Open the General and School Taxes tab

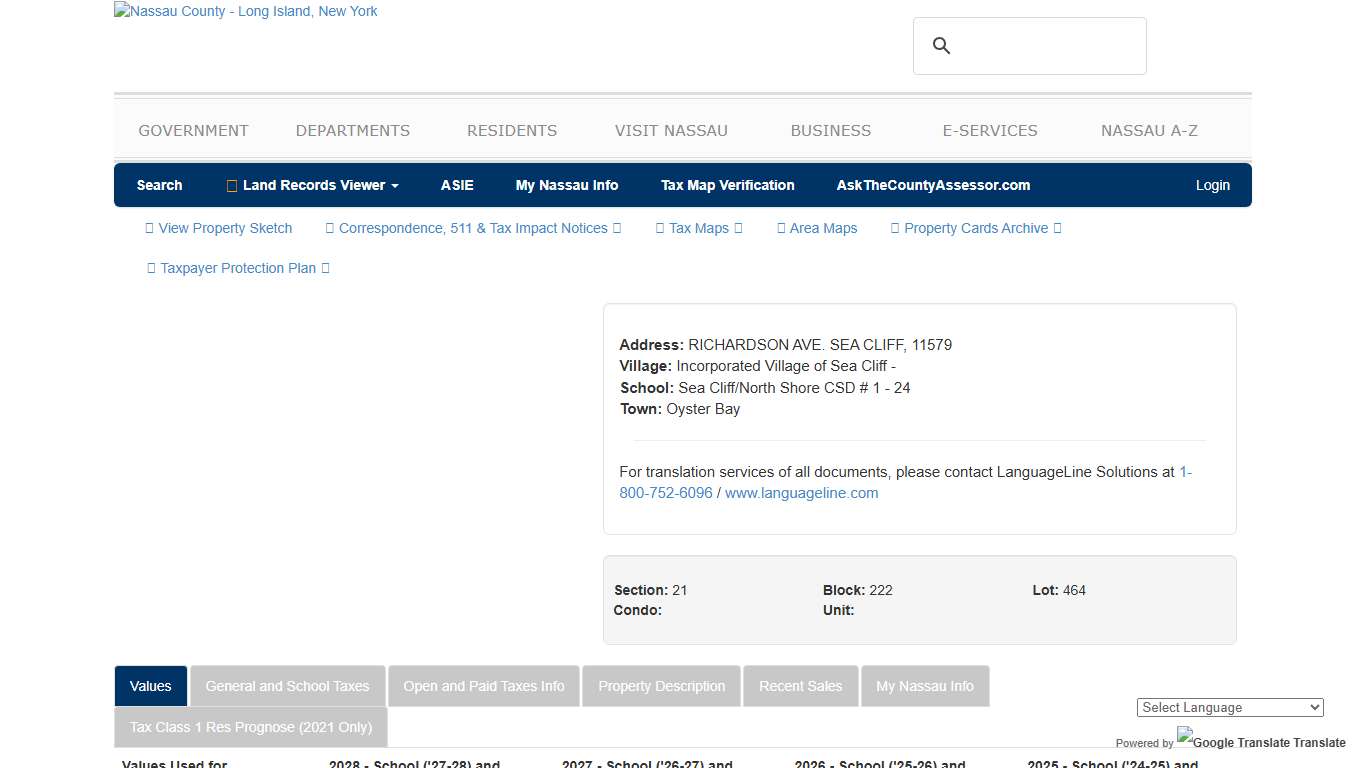tap(287, 686)
